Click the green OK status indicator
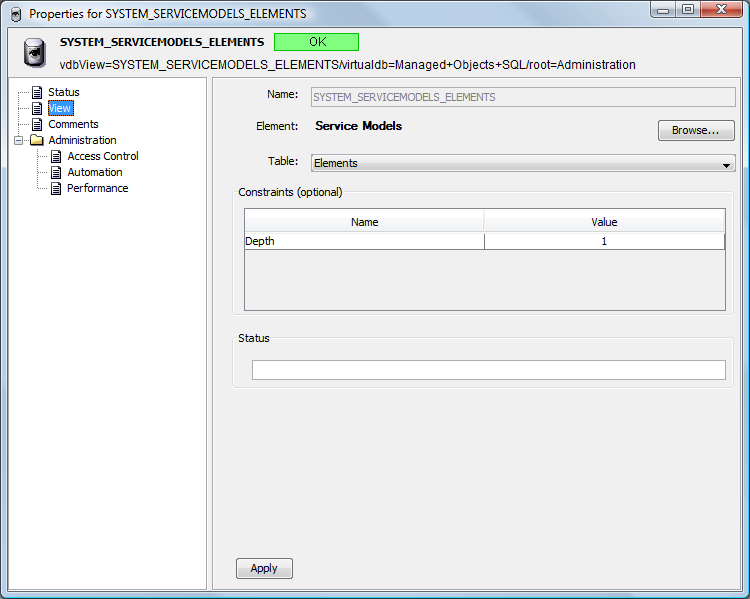Screen dimensions: 750x599 click(x=317, y=42)
